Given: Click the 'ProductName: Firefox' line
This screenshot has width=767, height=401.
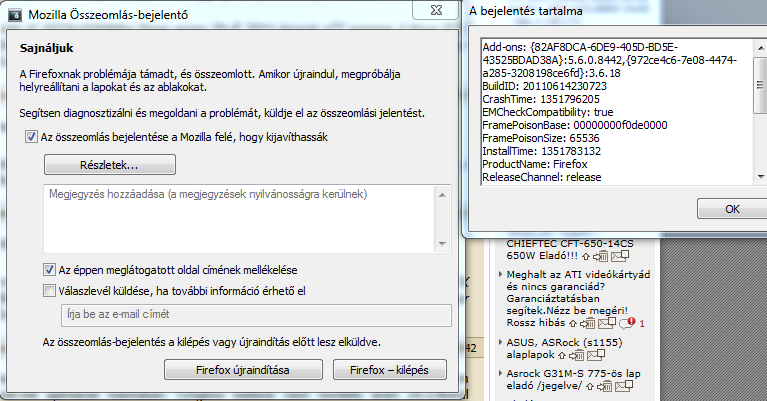Looking at the screenshot, I should click(x=535, y=164).
